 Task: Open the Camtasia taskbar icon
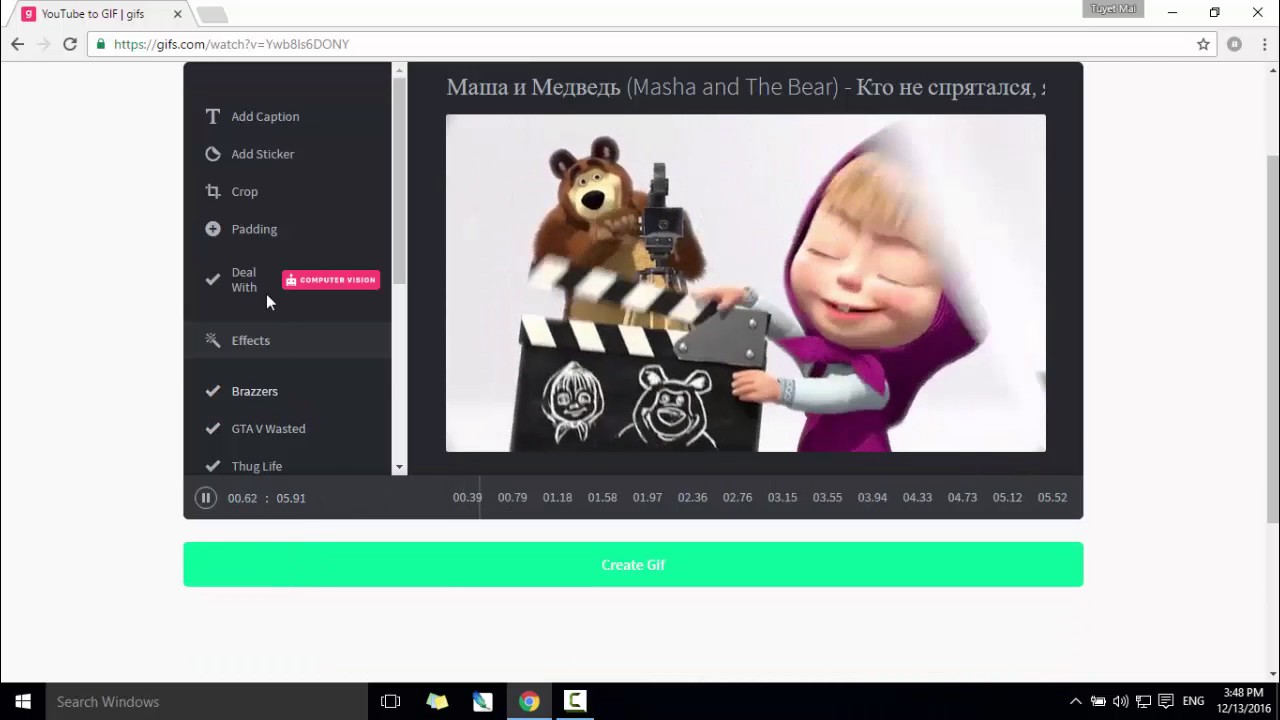[575, 701]
